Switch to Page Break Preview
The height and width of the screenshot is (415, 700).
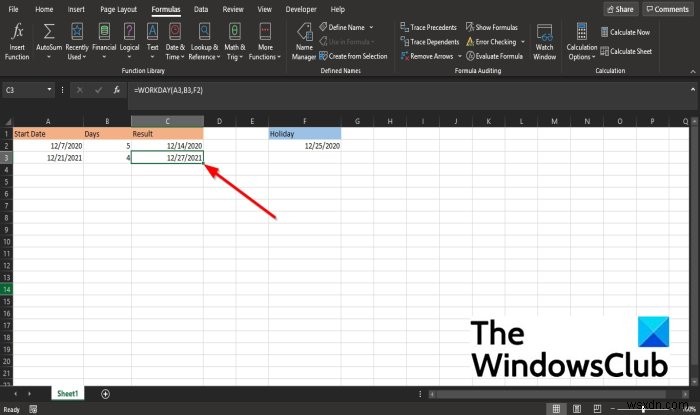point(597,409)
